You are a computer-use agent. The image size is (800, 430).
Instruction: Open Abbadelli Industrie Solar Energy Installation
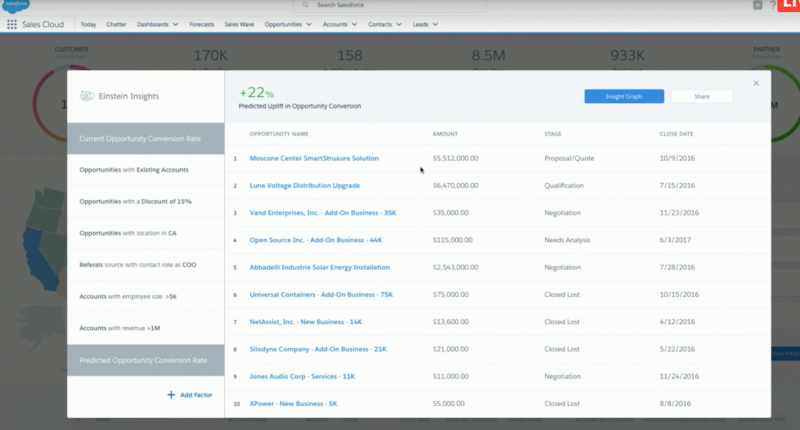(x=319, y=267)
